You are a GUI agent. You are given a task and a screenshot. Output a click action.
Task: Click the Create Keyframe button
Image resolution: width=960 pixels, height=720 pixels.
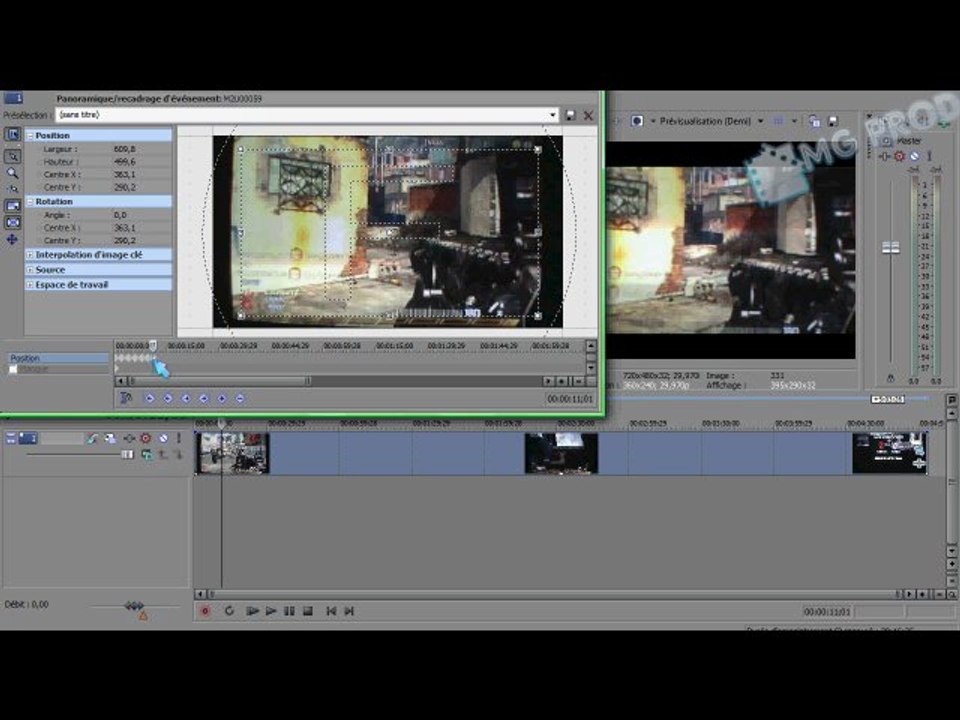[222, 399]
